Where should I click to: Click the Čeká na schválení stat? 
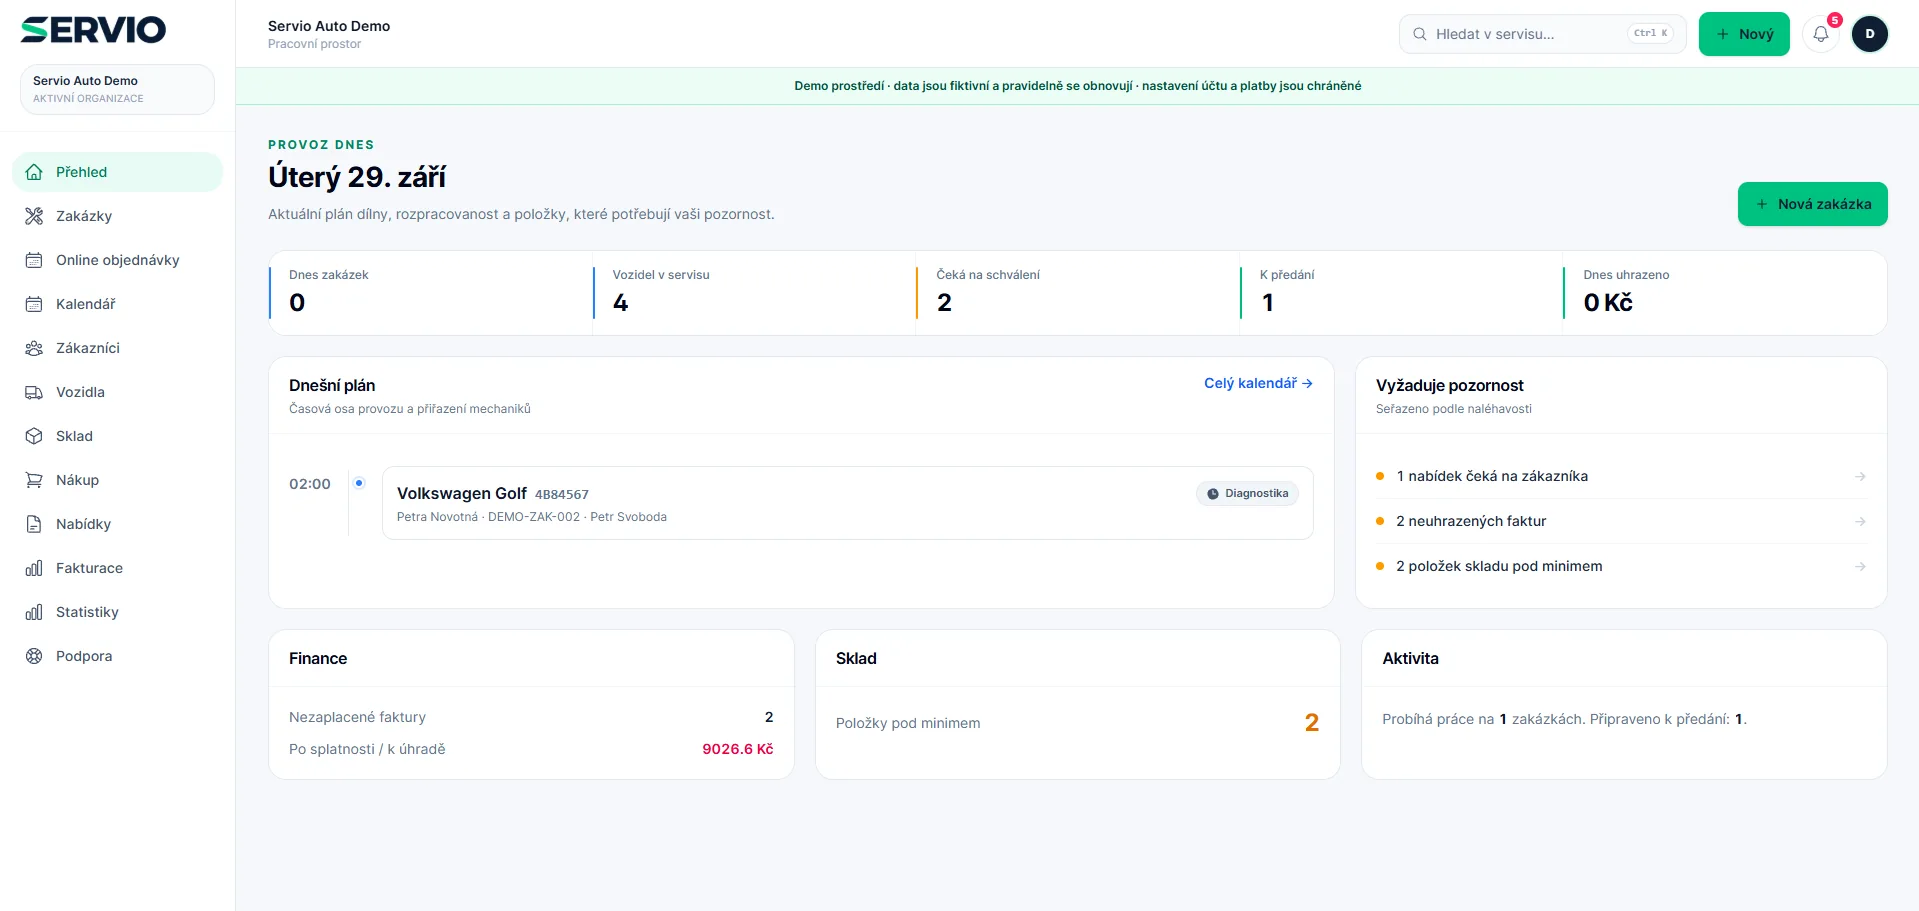coord(1077,292)
